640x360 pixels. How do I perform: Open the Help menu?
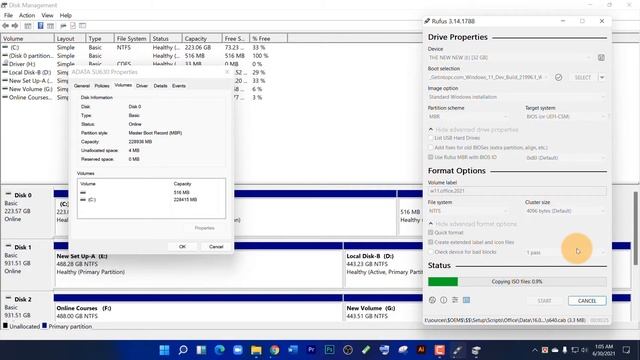click(x=66, y=15)
